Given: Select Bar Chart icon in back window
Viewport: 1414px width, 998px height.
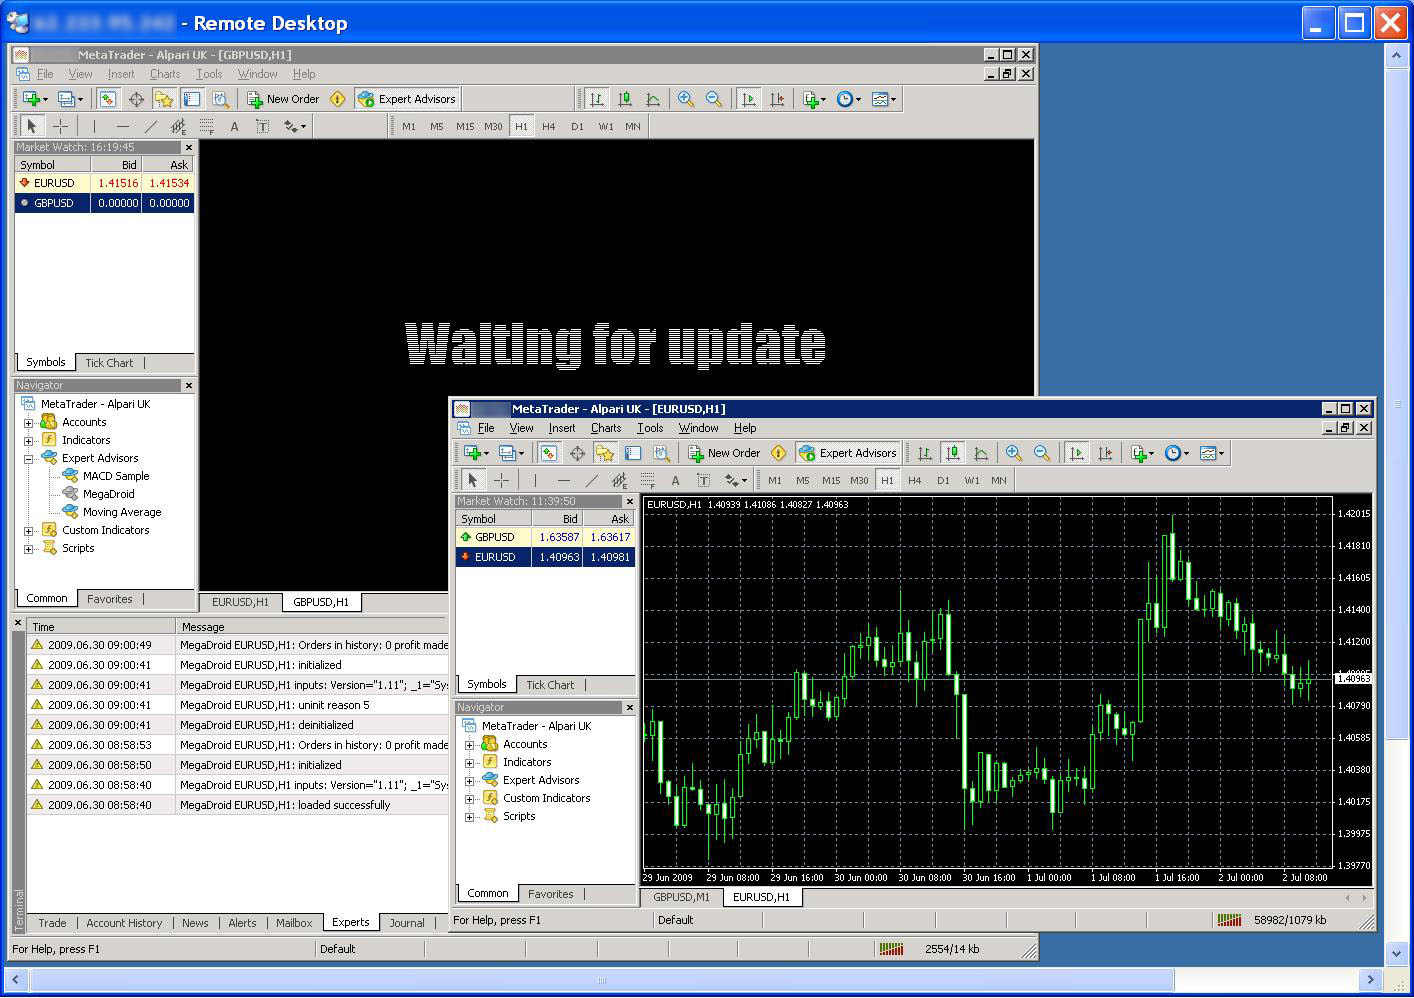Looking at the screenshot, I should click(x=597, y=99).
